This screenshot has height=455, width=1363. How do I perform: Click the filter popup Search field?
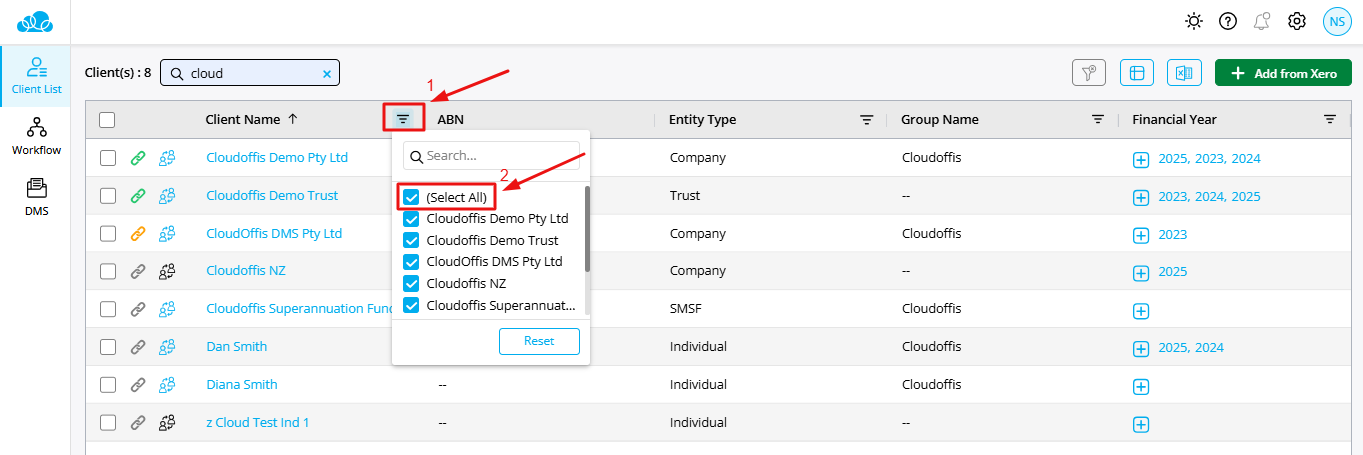tap(500, 156)
